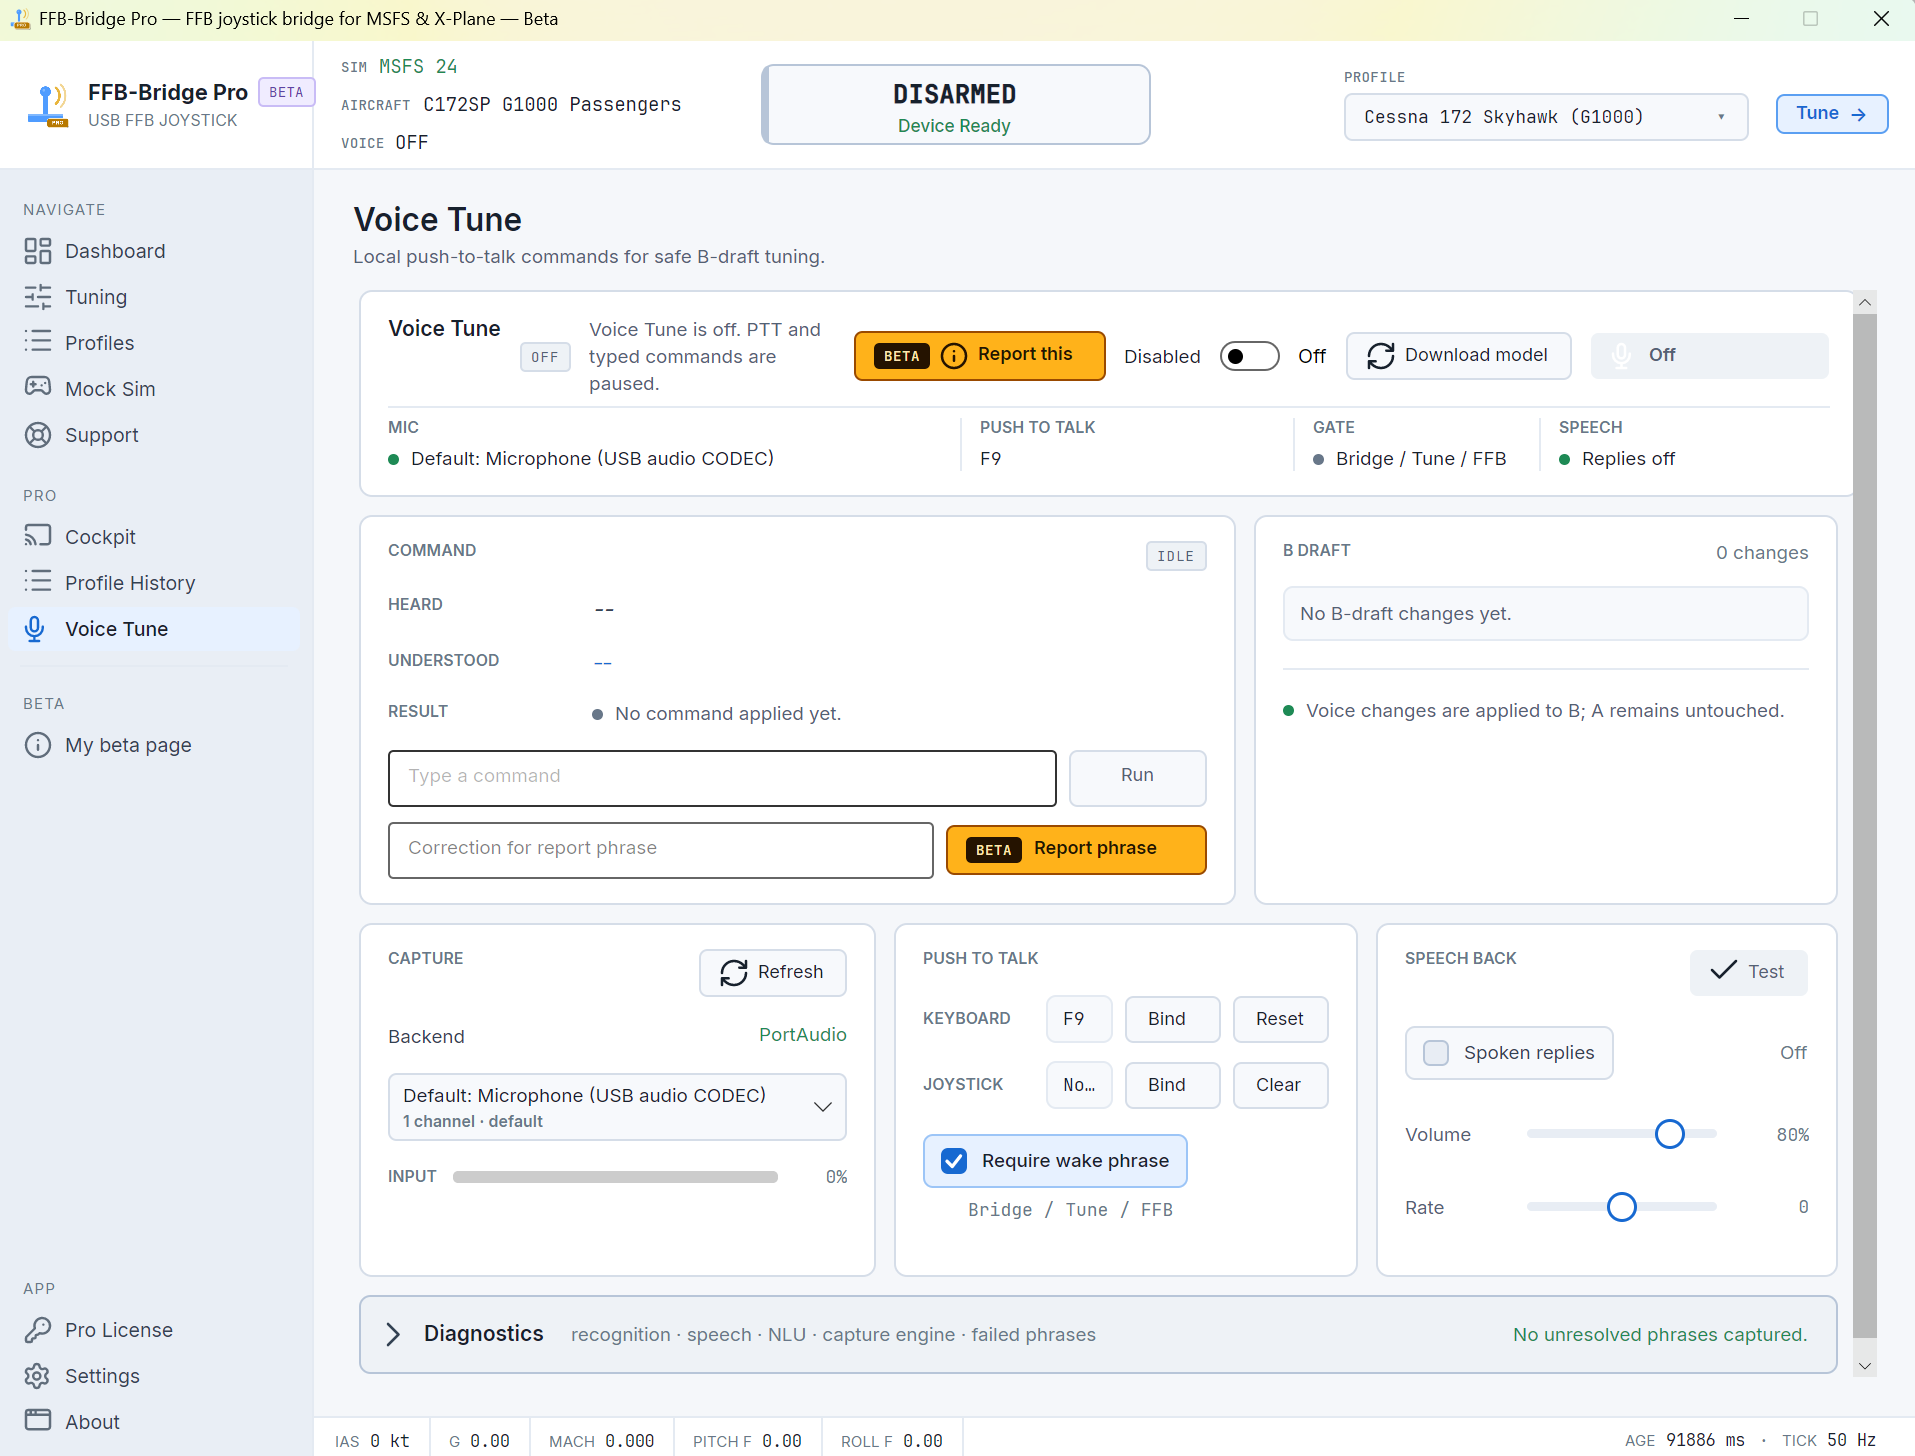The height and width of the screenshot is (1456, 1915).
Task: Click the vertical scrollbar down arrow
Action: [x=1865, y=1366]
